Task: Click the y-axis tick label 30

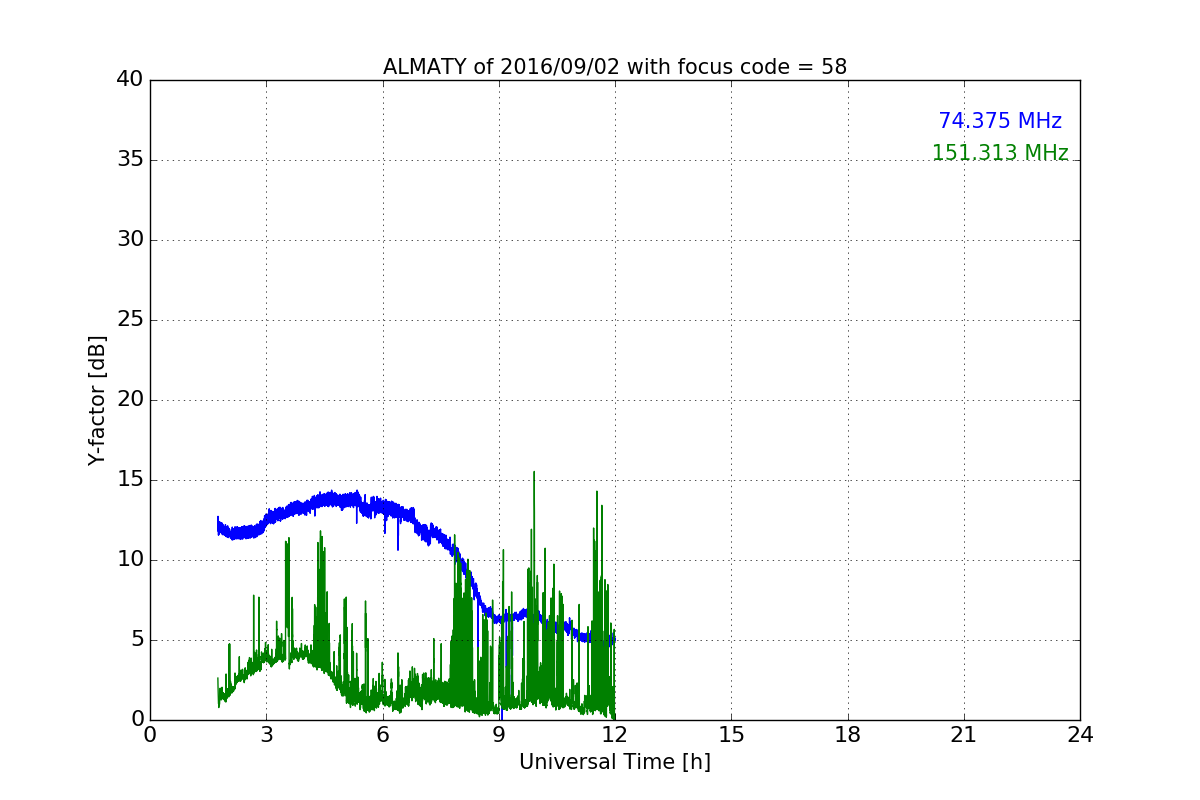Action: pyautogui.click(x=129, y=240)
